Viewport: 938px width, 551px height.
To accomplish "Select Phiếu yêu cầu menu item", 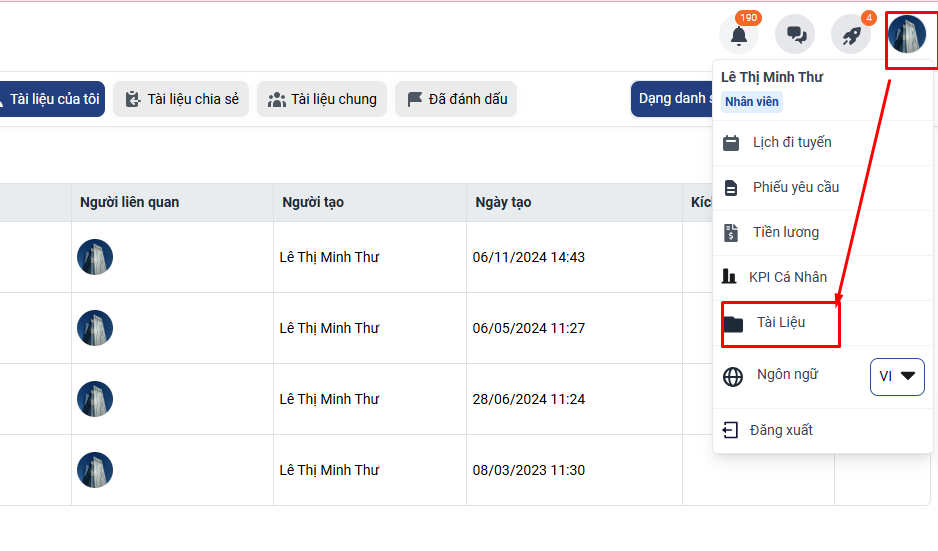I will 795,187.
